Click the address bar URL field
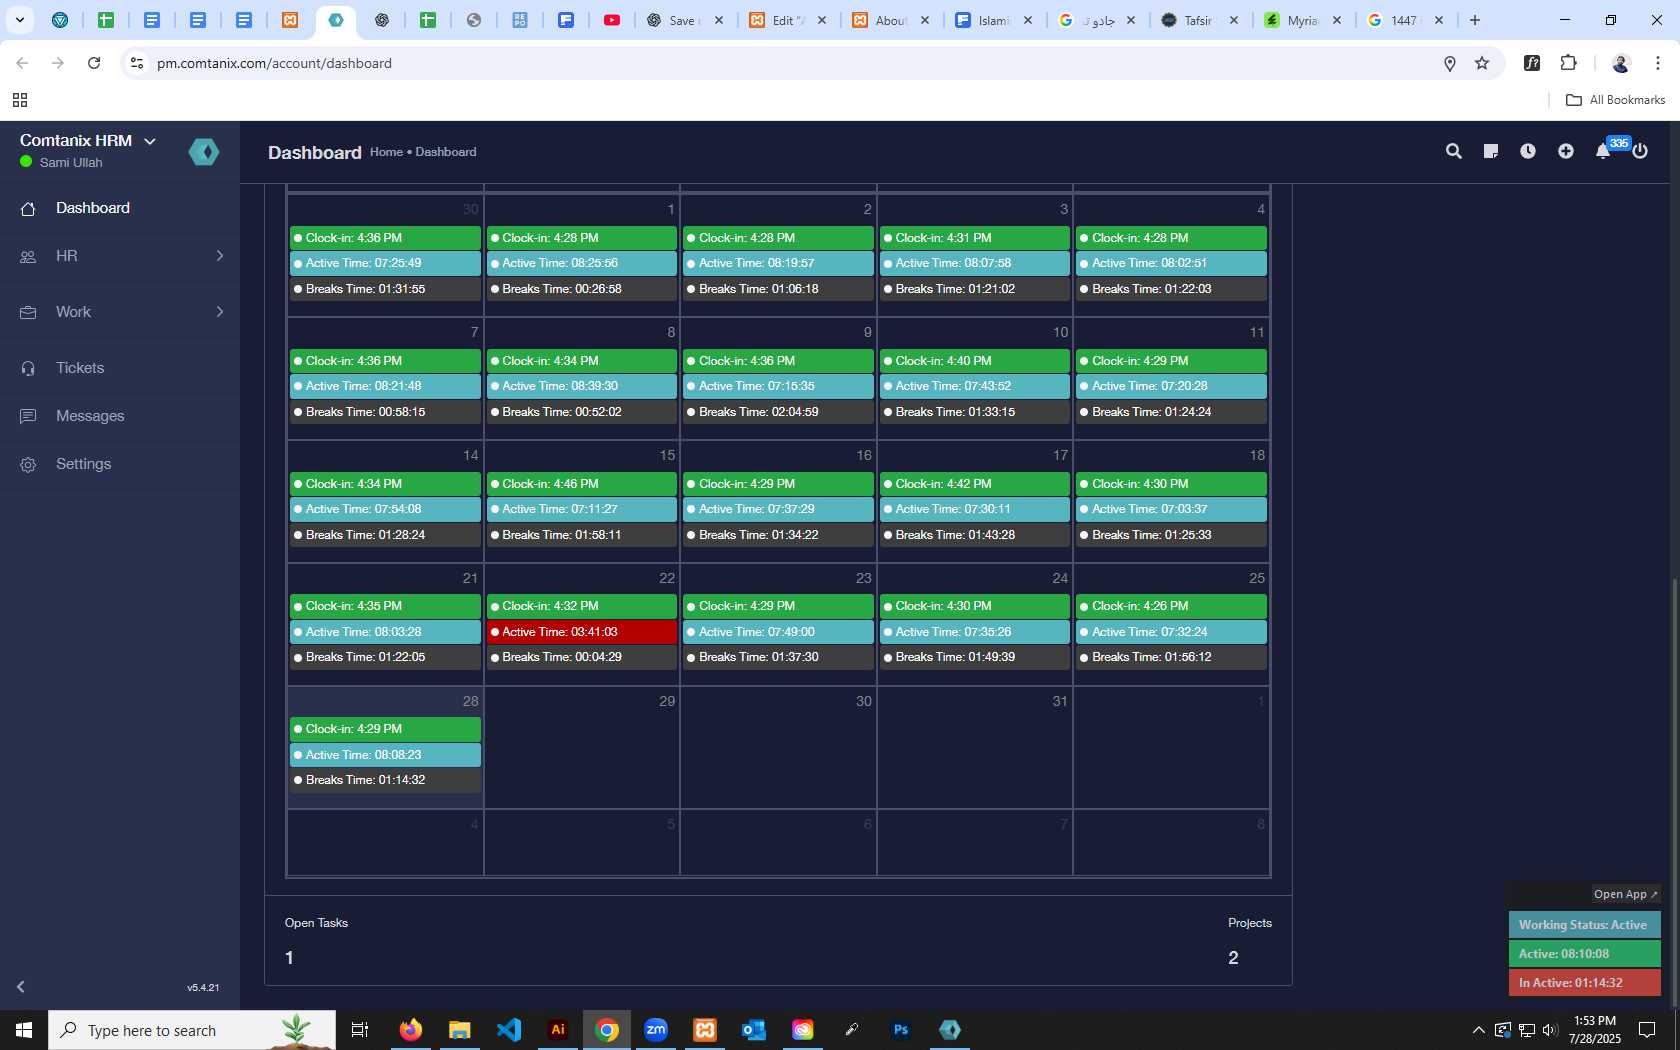This screenshot has height=1050, width=1680. (x=790, y=63)
